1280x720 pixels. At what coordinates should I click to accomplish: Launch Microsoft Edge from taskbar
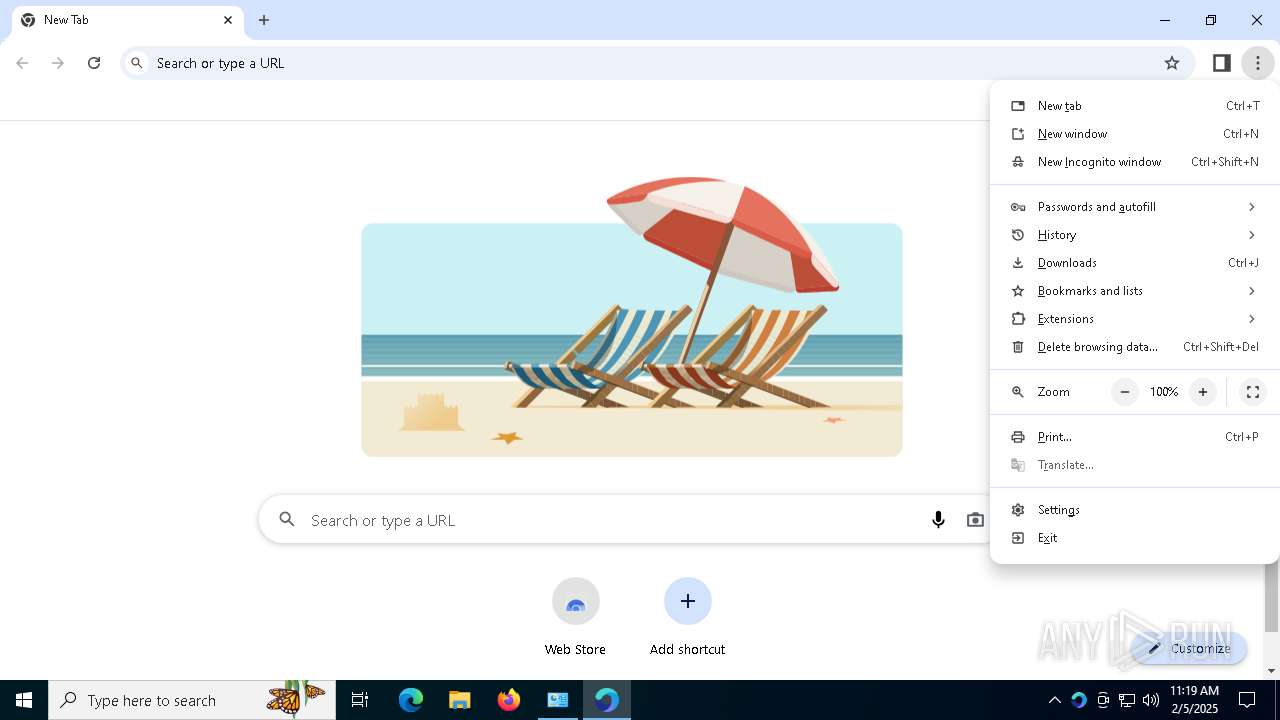410,700
